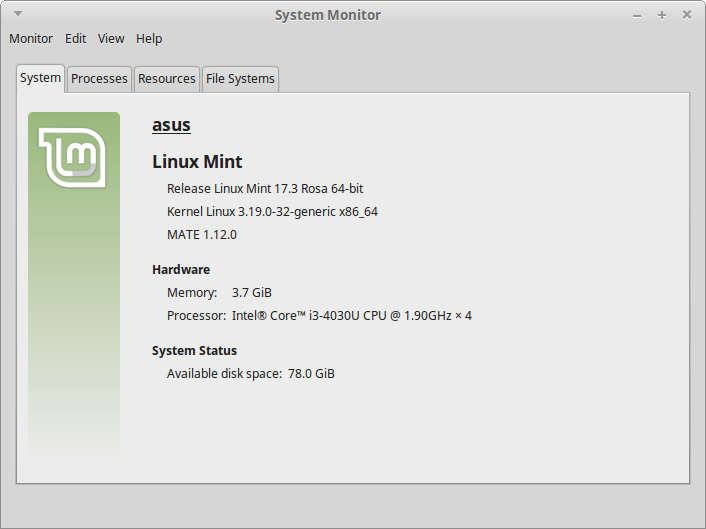The width and height of the screenshot is (706, 529).
Task: Close the System Monitor window
Action: (687, 15)
